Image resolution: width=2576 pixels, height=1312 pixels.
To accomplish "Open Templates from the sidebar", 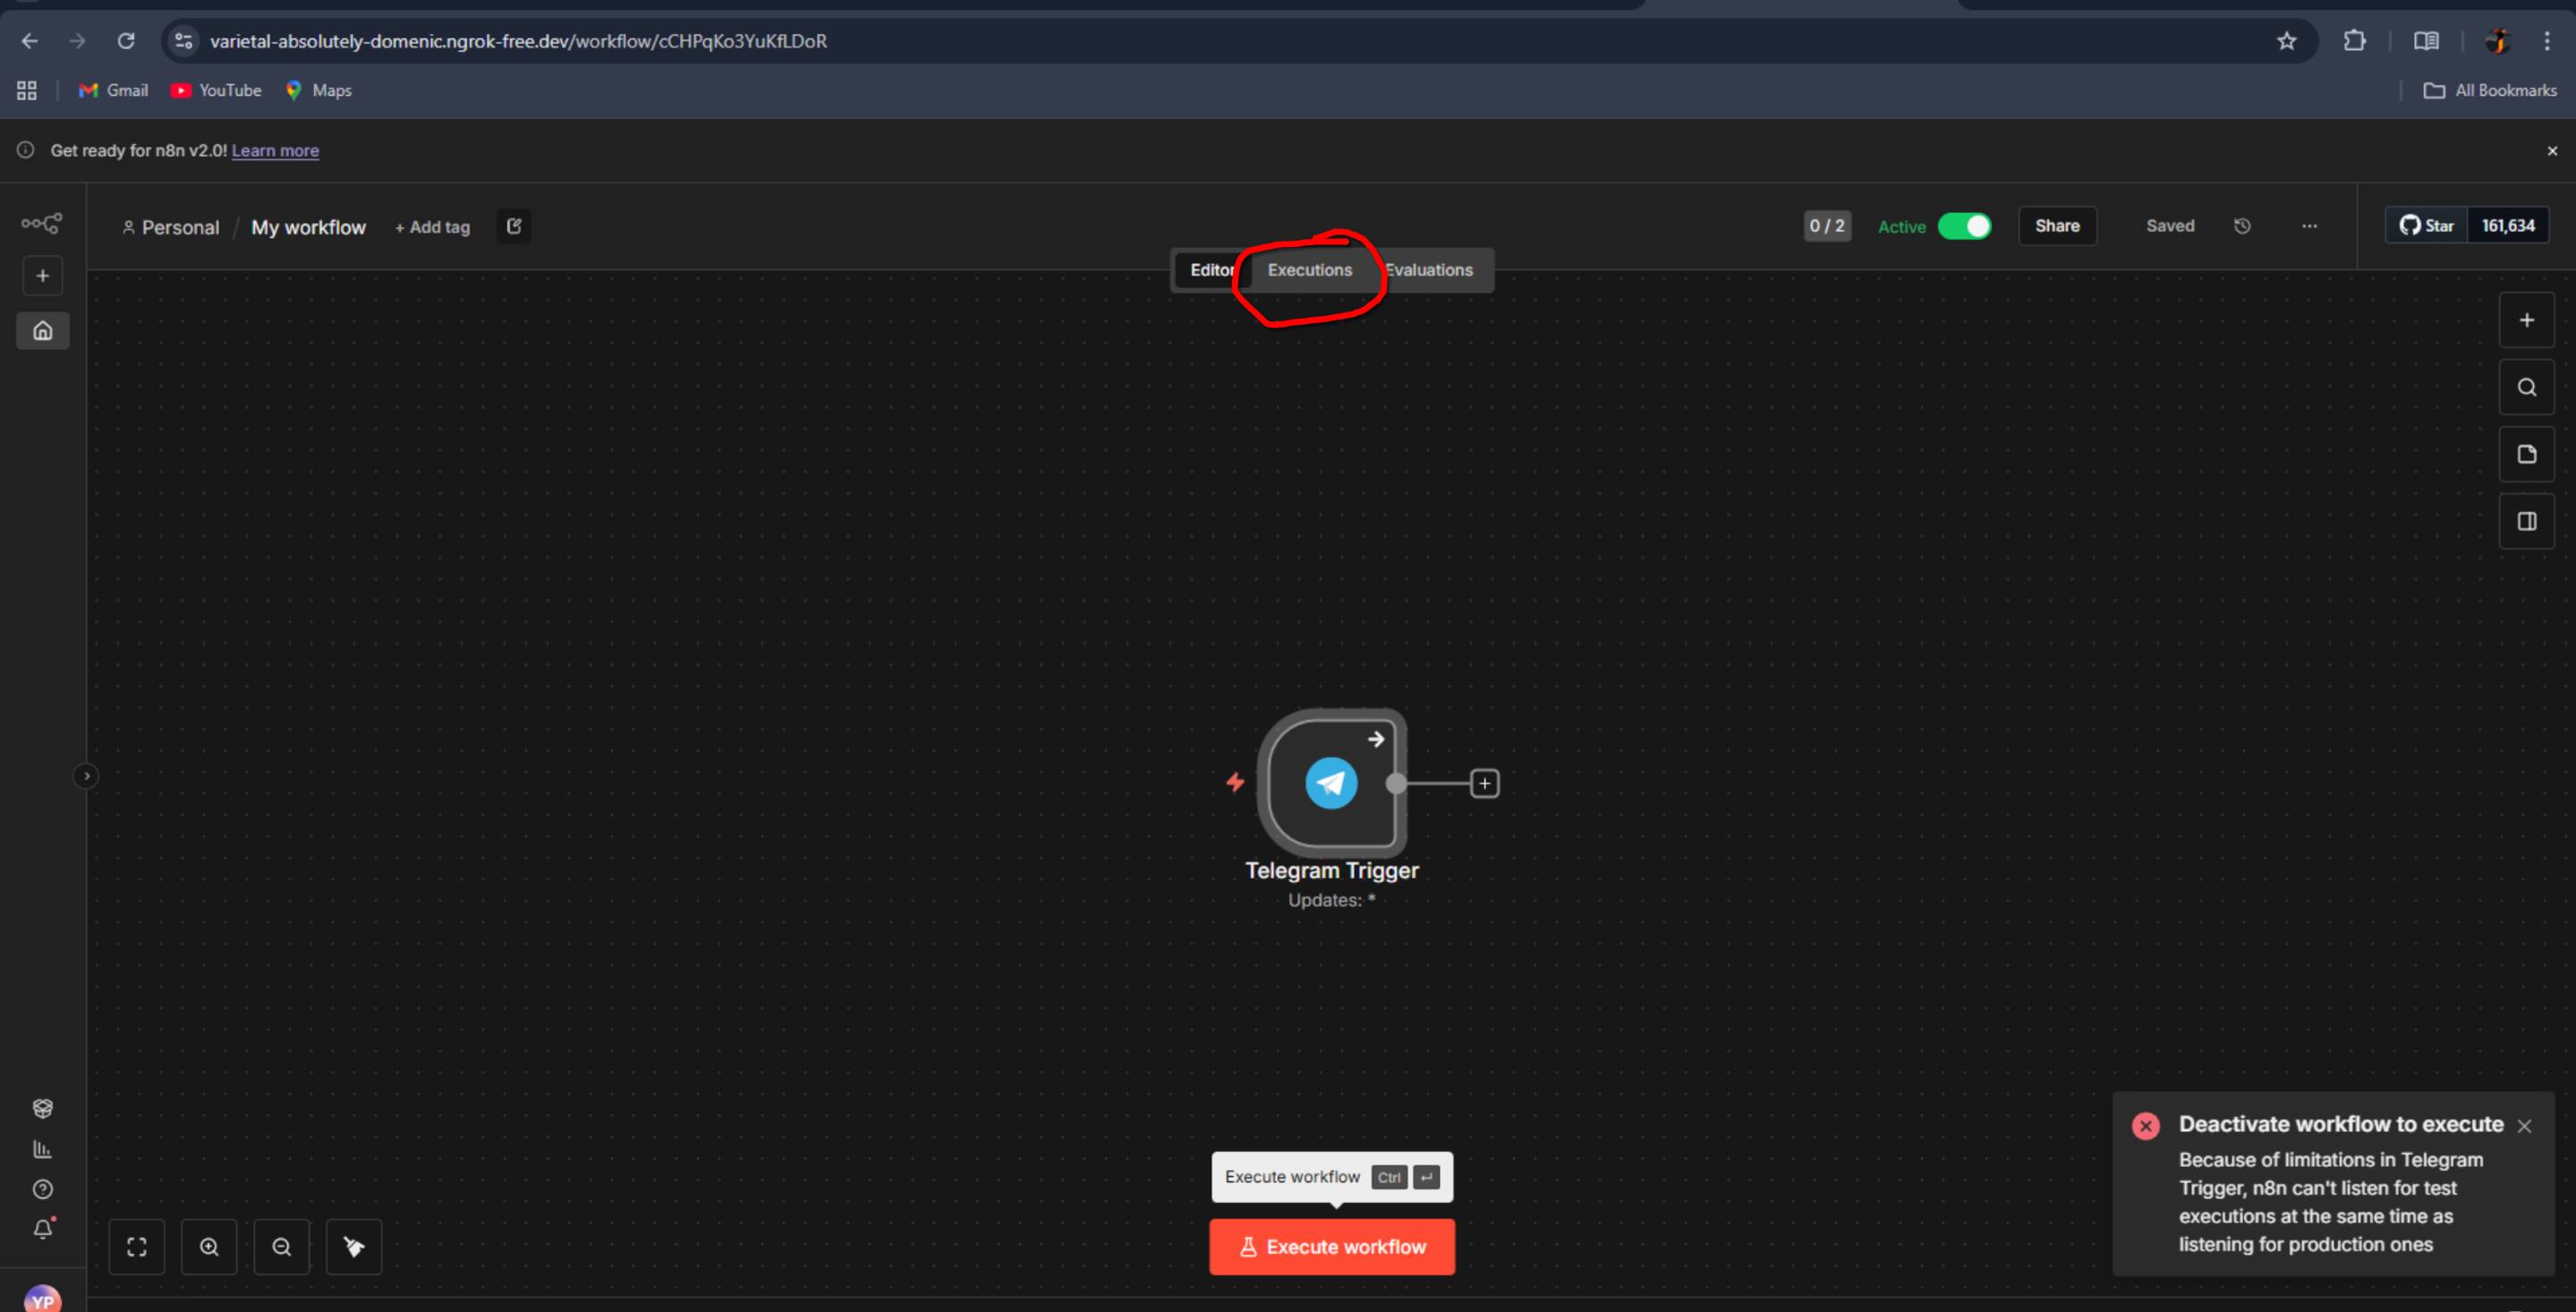I will tap(43, 1108).
